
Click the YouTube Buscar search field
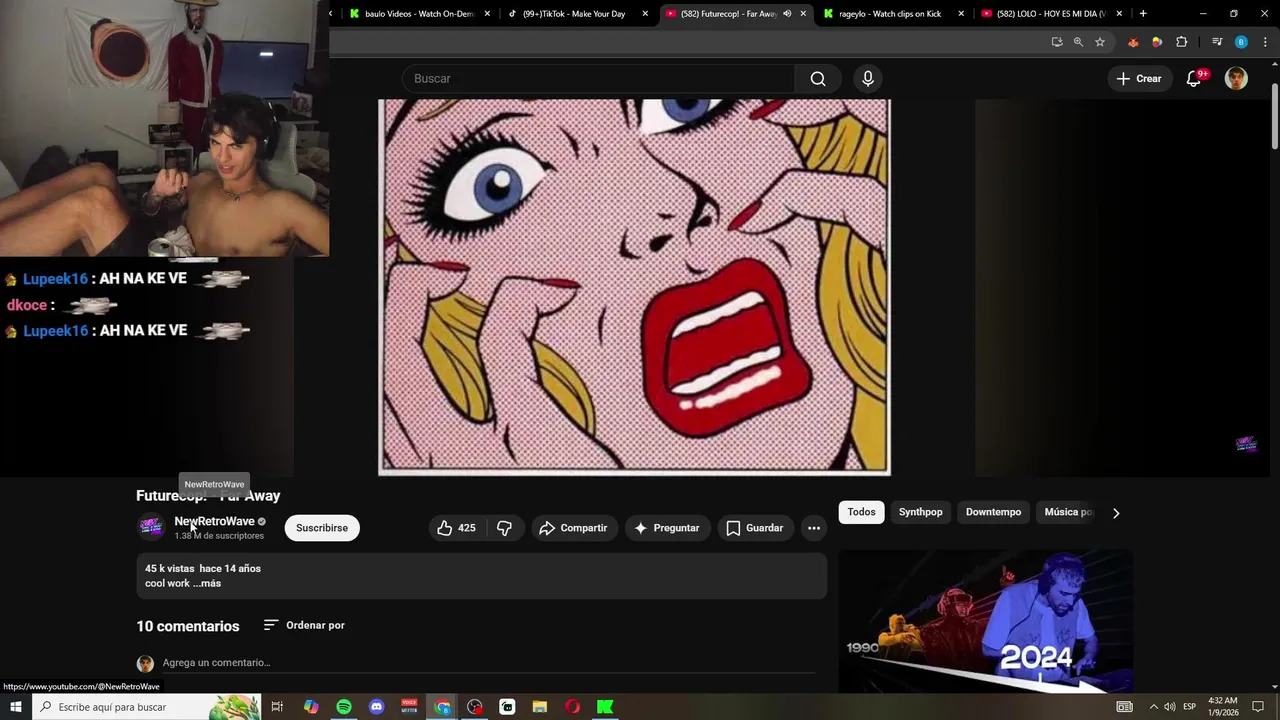pyautogui.click(x=598, y=79)
